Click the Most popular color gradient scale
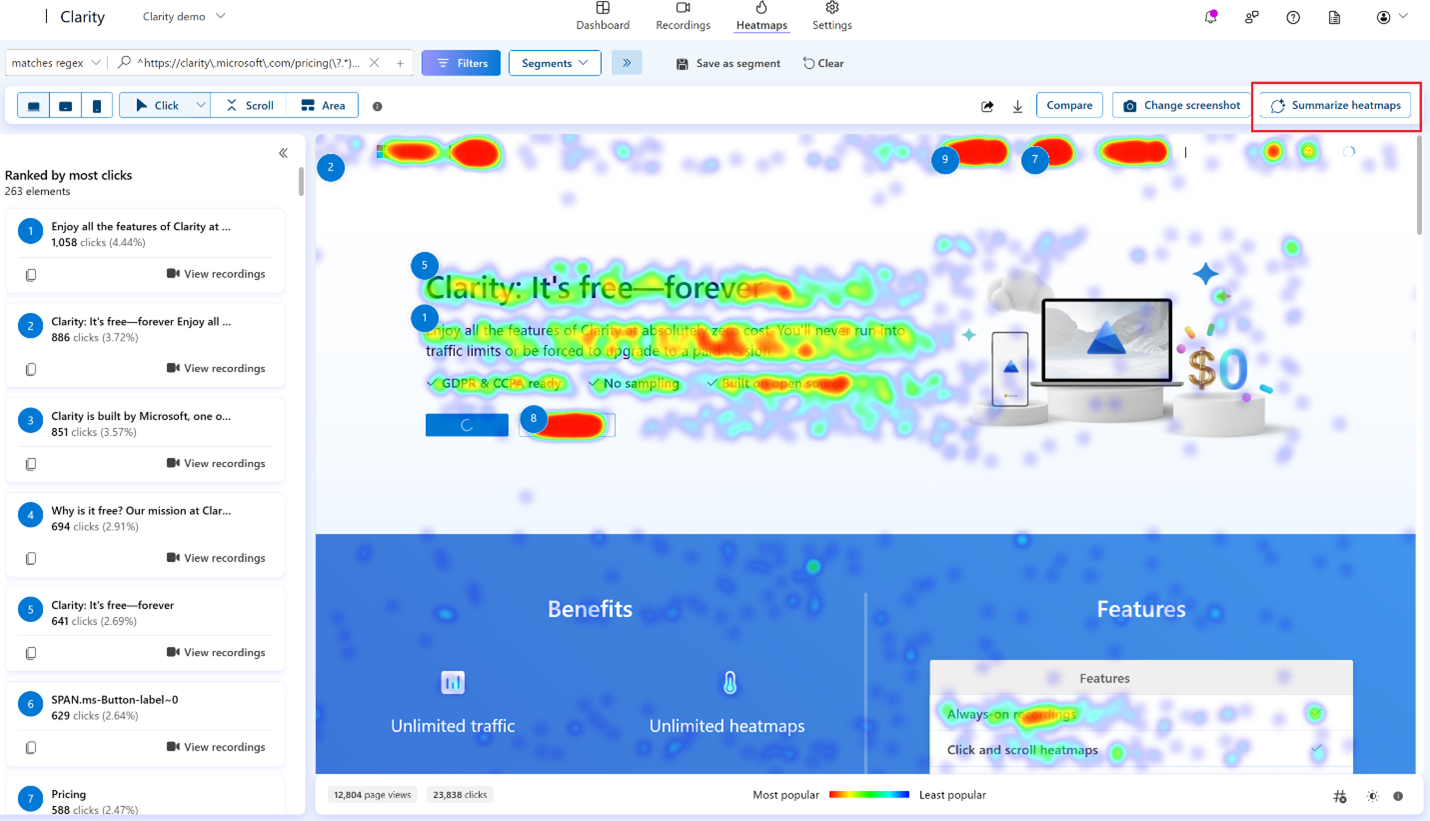 point(868,794)
